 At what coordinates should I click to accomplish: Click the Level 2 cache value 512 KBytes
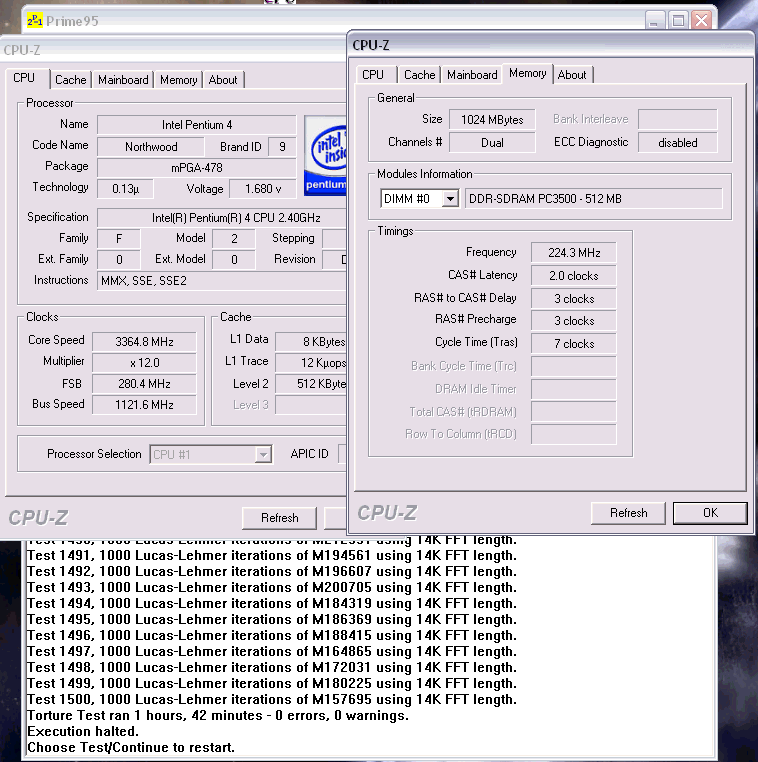(x=311, y=384)
